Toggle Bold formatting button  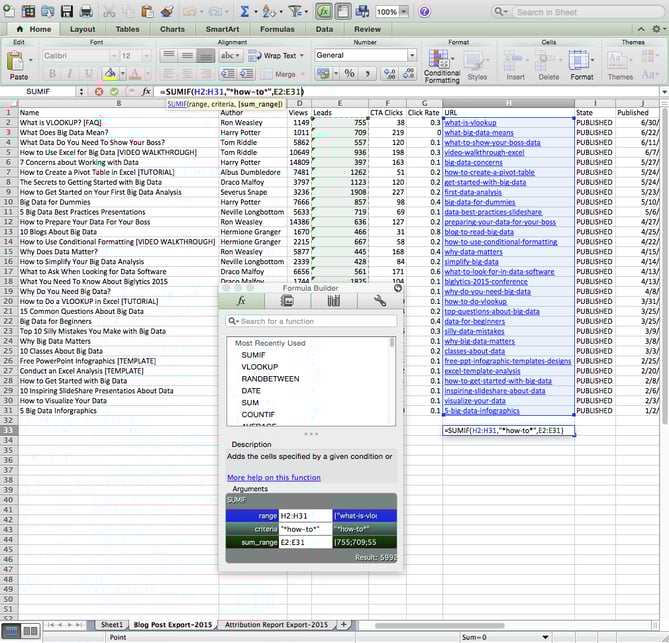coord(50,74)
